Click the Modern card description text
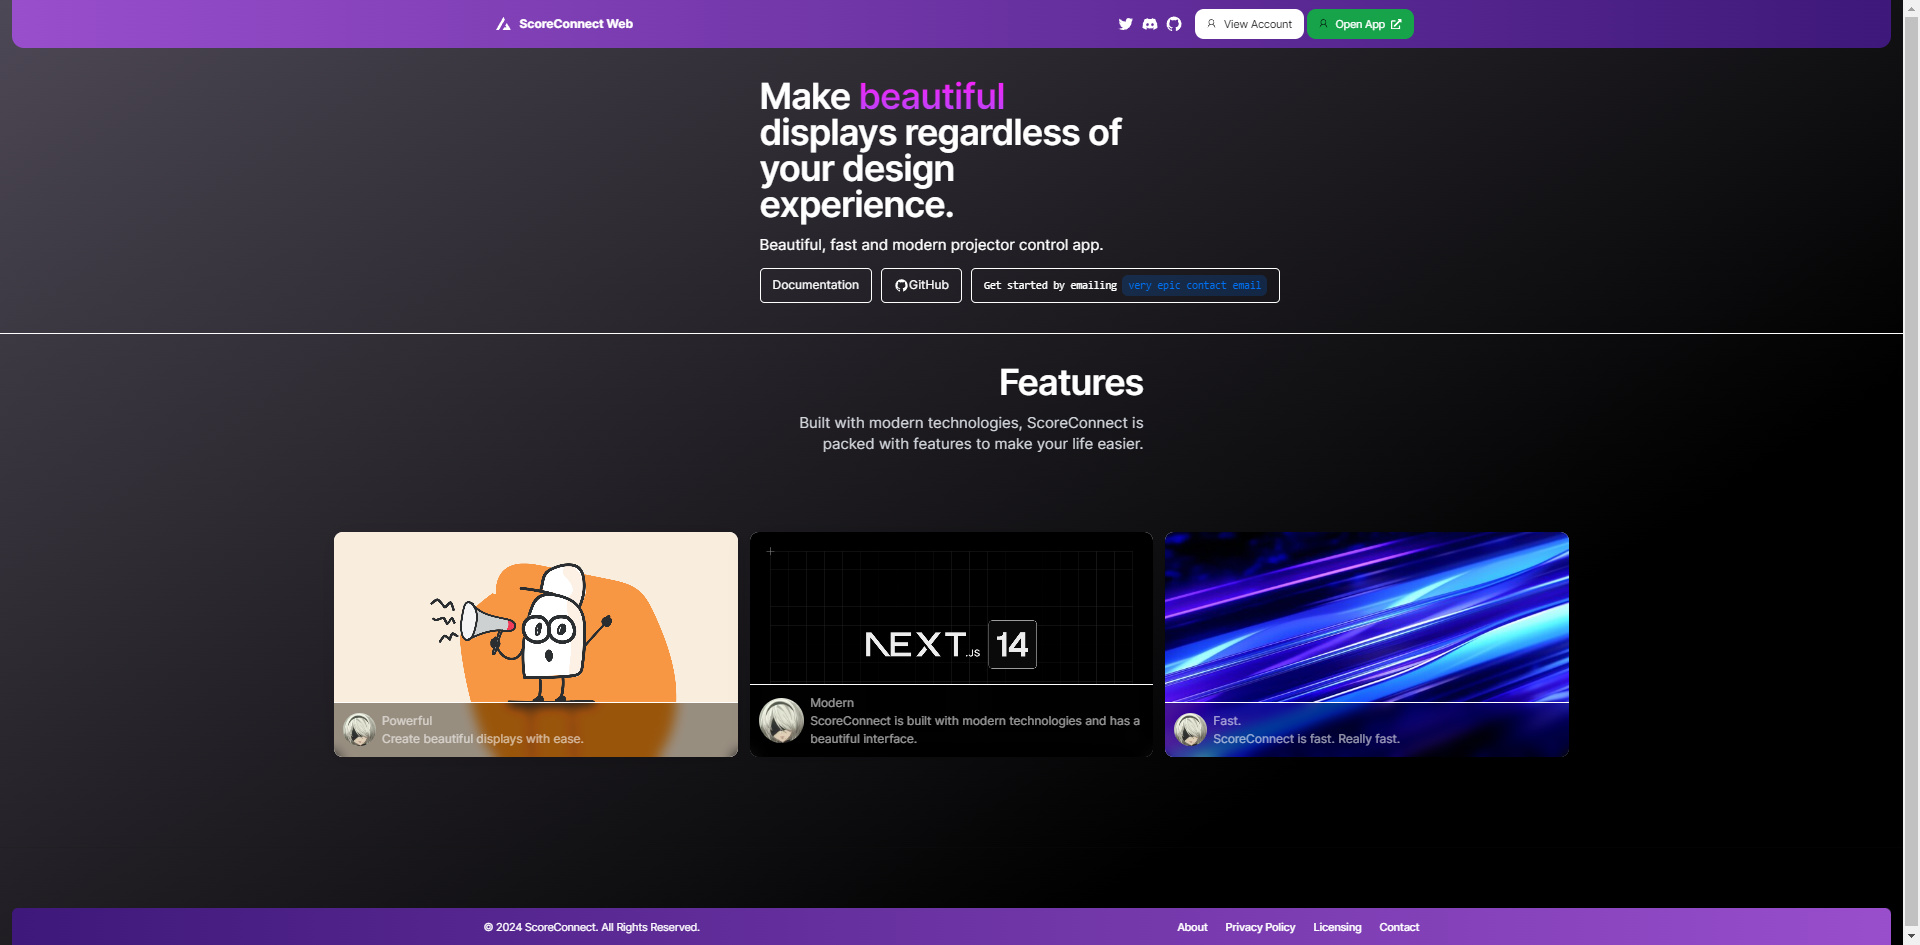Image resolution: width=1920 pixels, height=945 pixels. (975, 730)
